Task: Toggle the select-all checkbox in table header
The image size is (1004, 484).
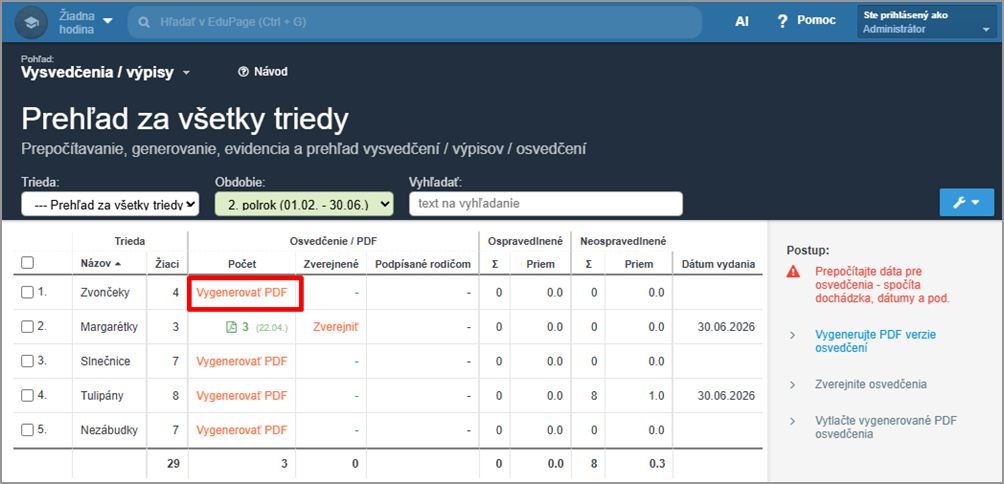Action: [28, 263]
